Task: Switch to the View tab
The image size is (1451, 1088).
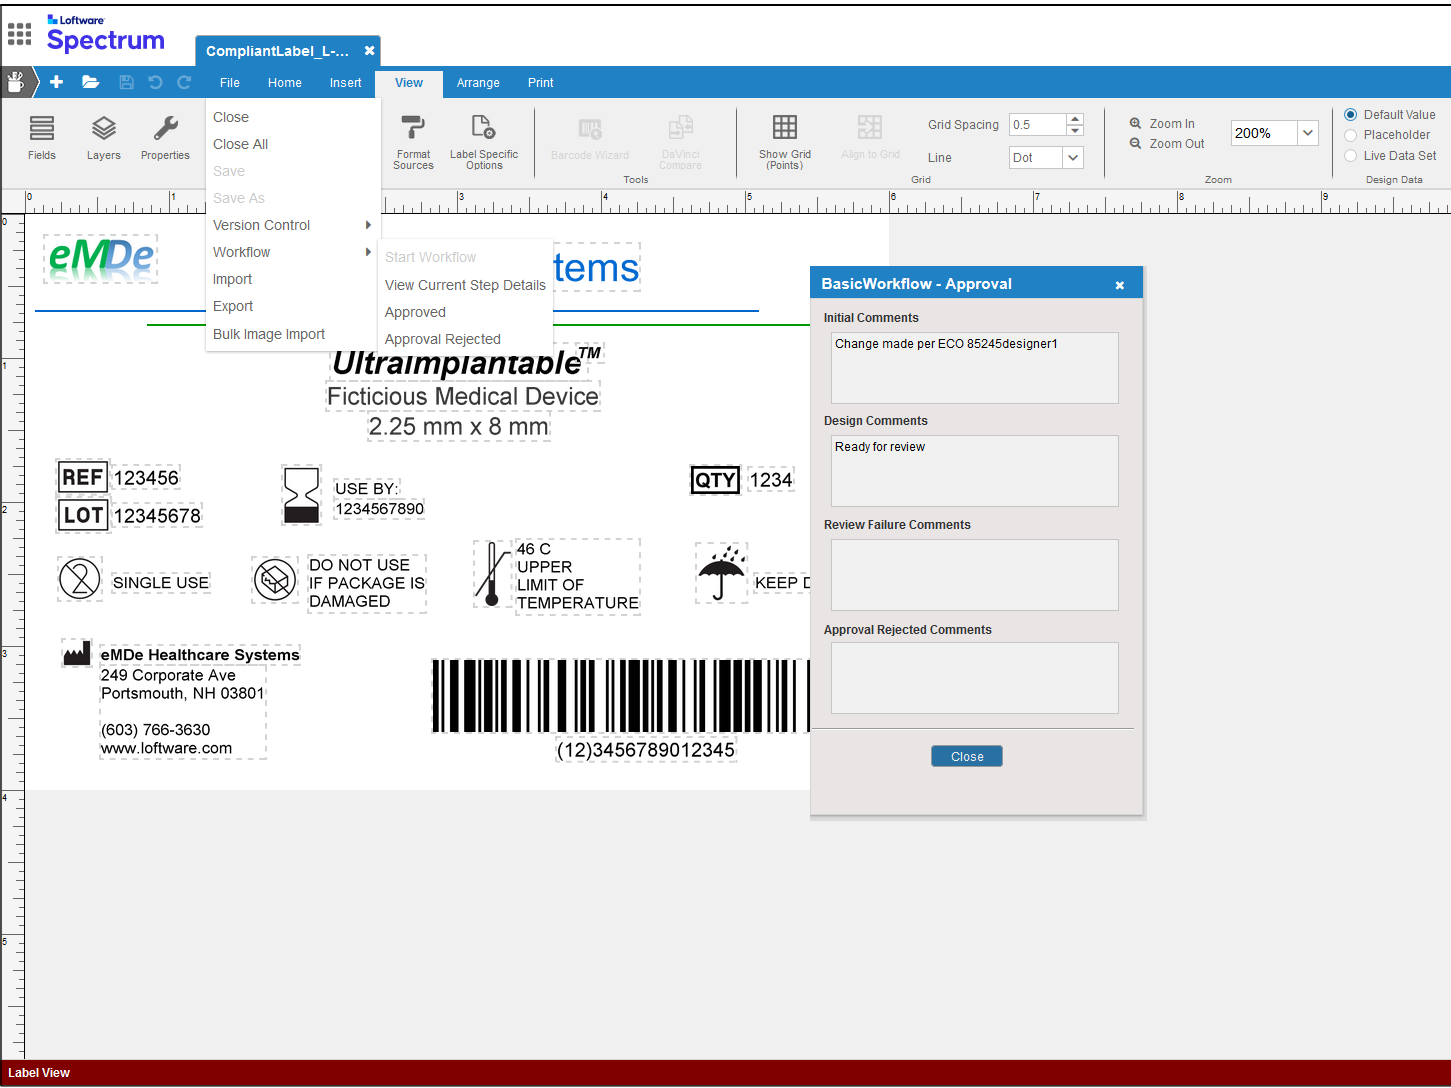Action: pyautogui.click(x=409, y=83)
